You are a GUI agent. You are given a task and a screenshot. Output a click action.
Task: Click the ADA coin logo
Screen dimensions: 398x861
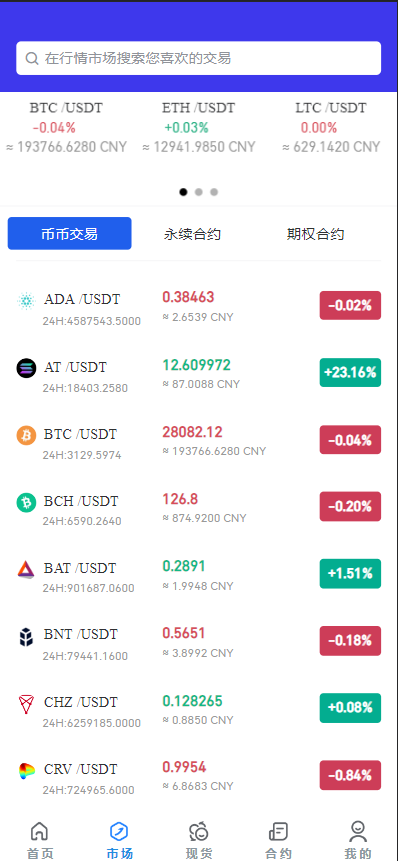26,300
